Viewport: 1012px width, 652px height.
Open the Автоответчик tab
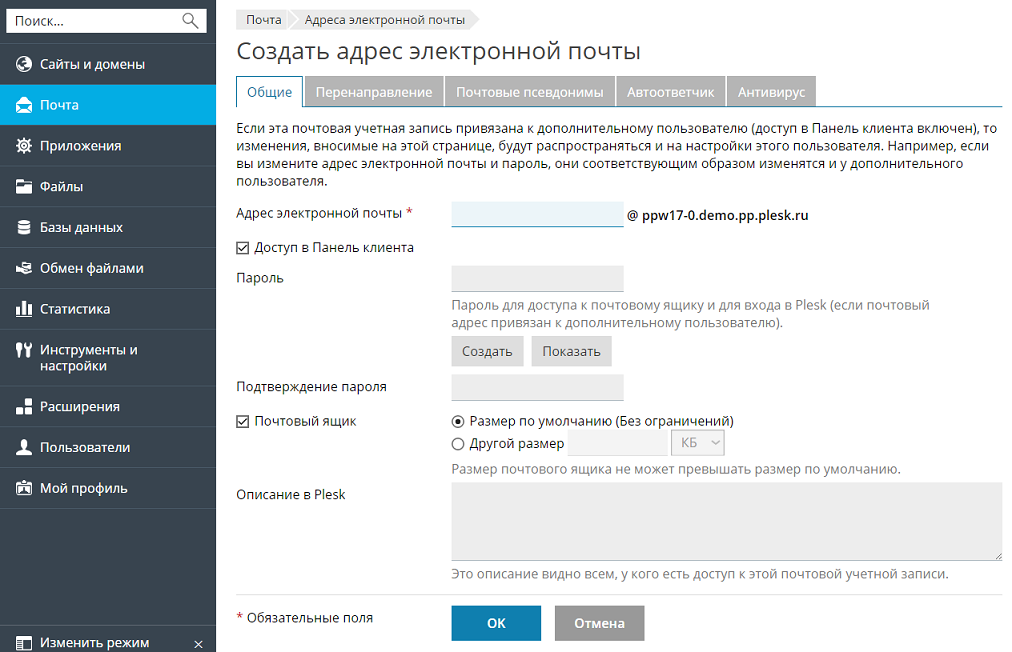pos(670,92)
